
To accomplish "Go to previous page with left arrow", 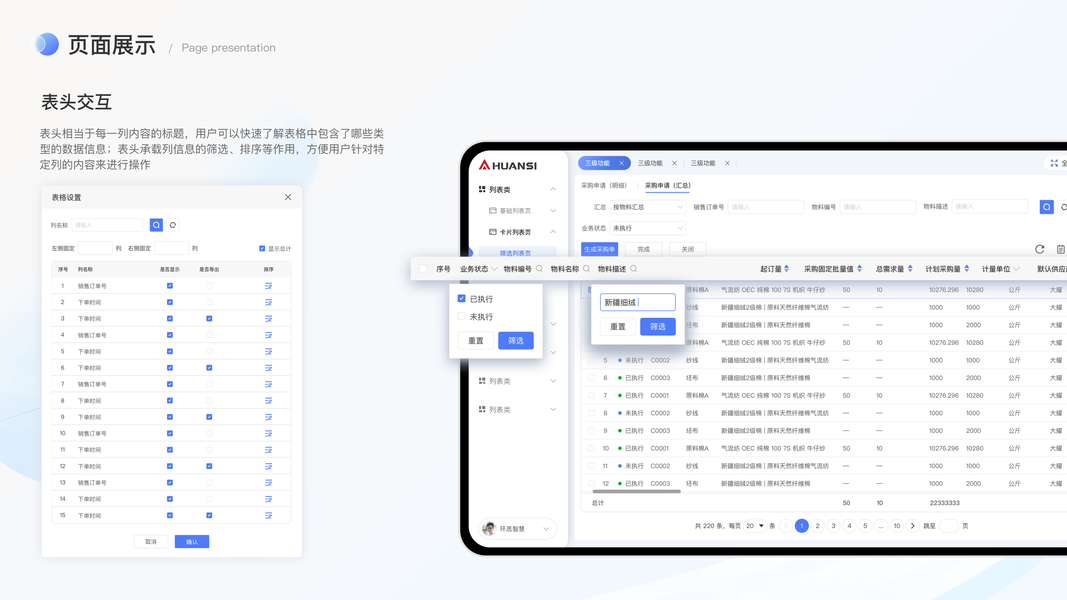I will (x=786, y=526).
